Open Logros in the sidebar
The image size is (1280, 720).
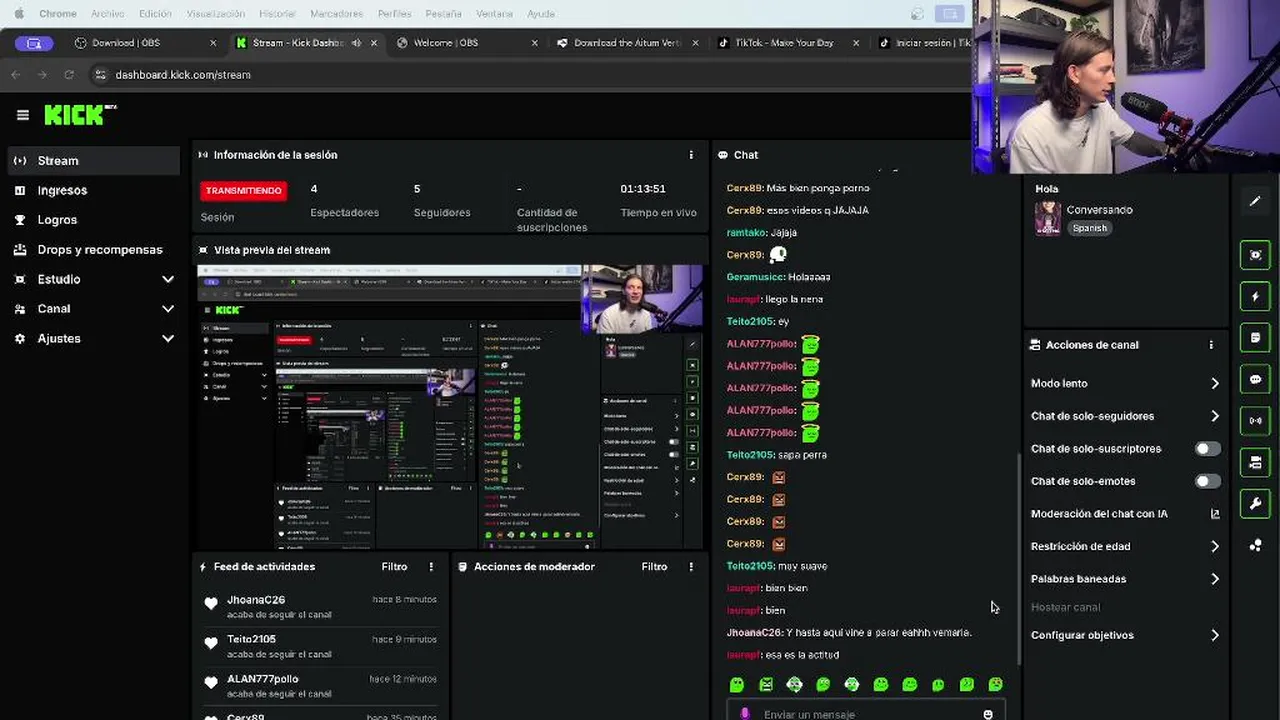click(92, 220)
